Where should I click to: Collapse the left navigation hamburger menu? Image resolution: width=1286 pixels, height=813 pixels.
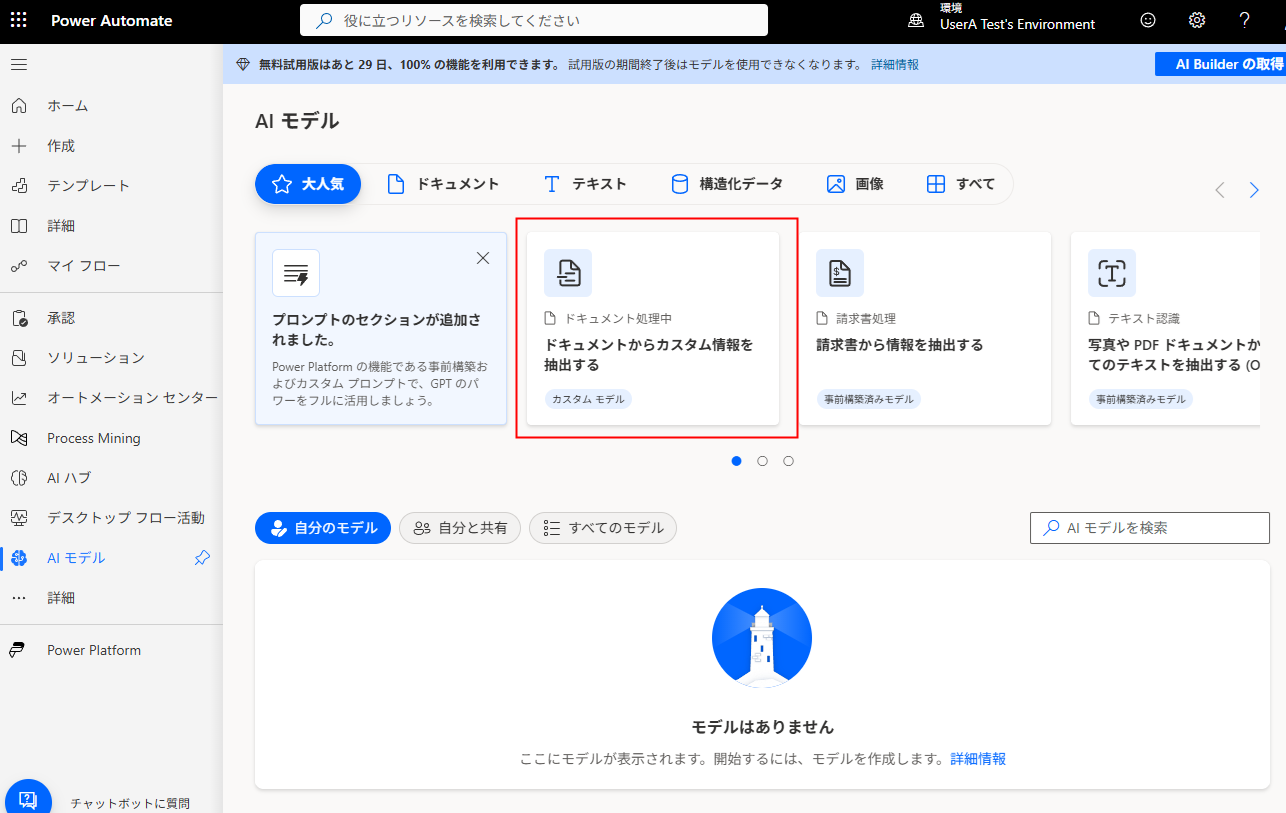19,65
